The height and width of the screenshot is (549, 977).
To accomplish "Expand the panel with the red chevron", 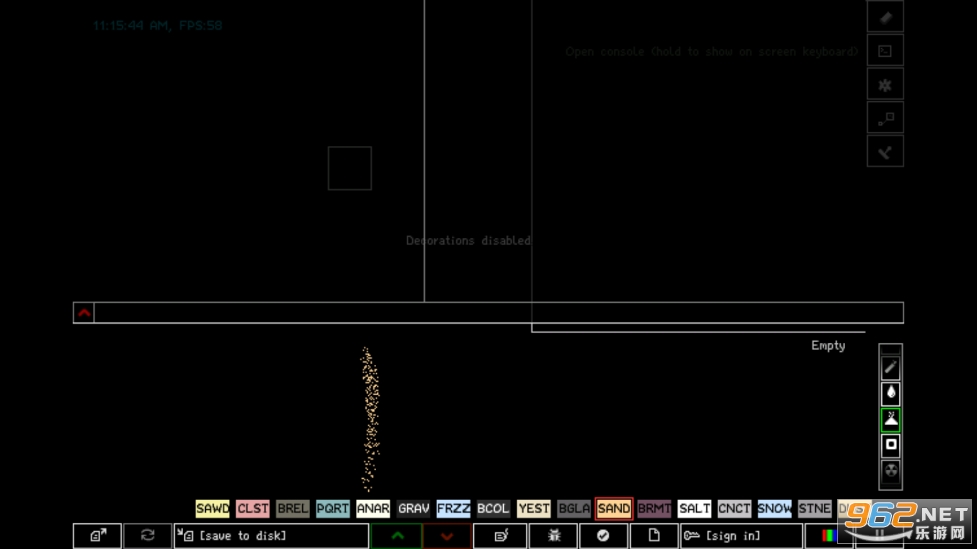I will [84, 313].
